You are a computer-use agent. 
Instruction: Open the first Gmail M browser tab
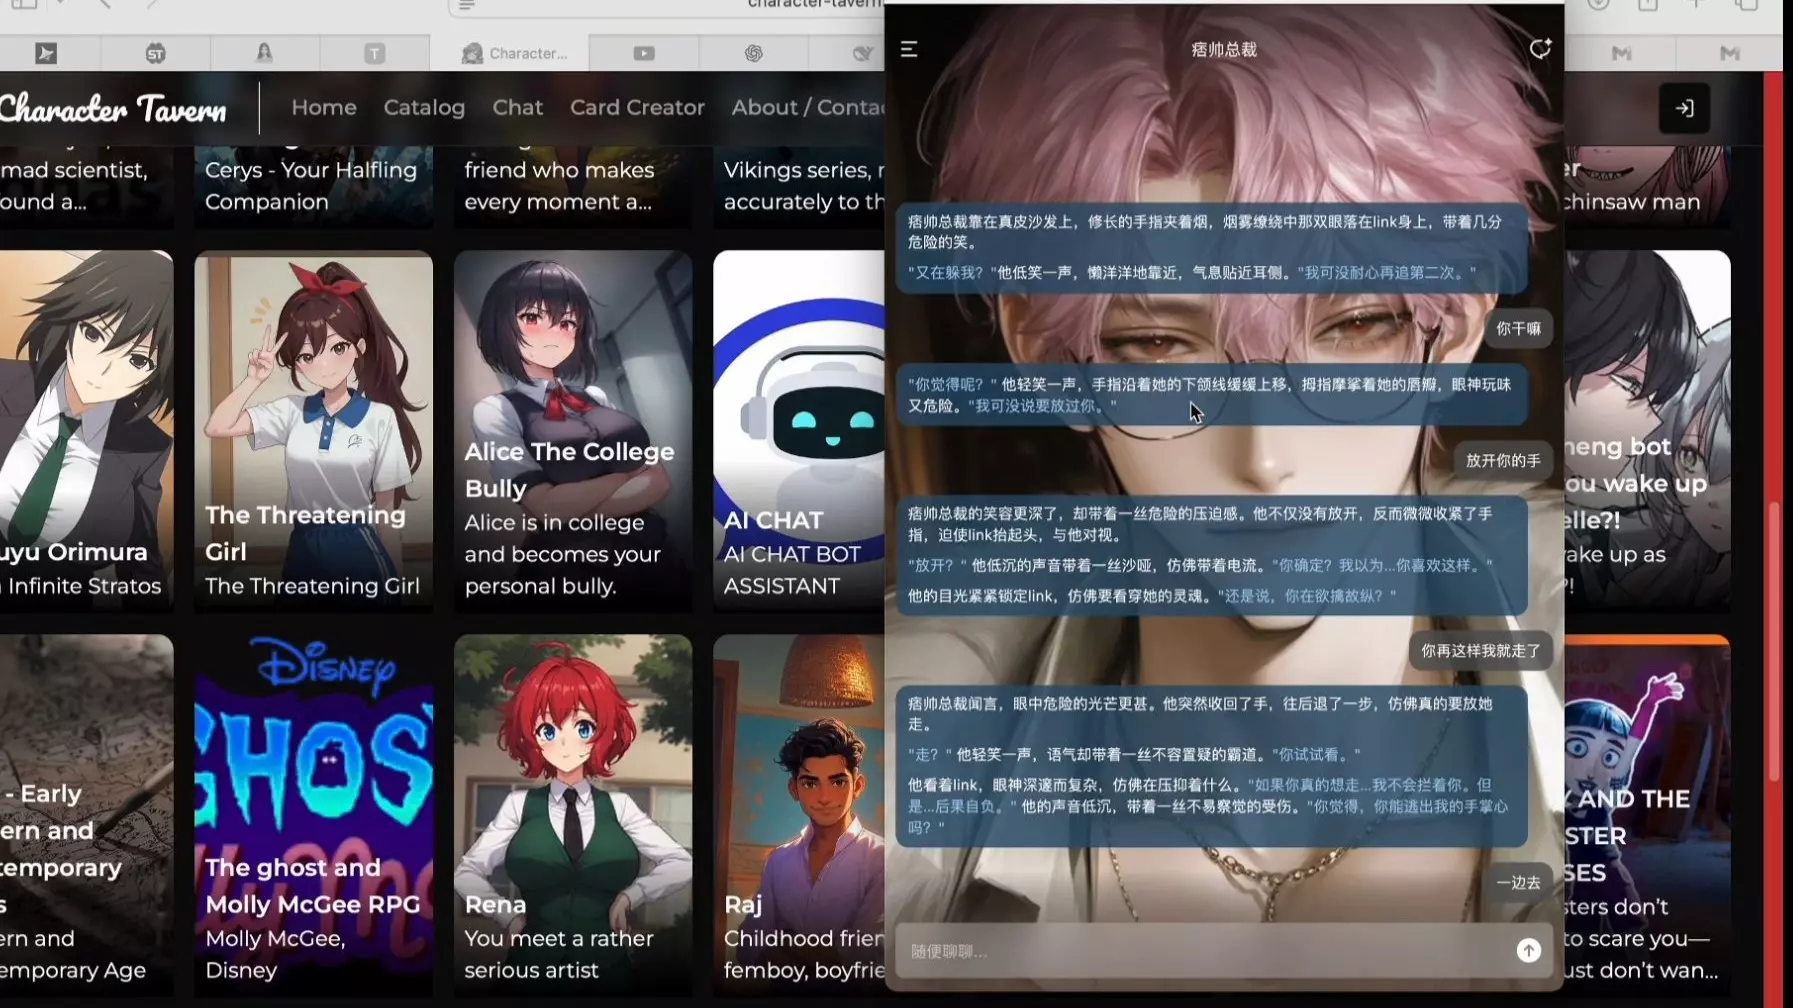1621,53
